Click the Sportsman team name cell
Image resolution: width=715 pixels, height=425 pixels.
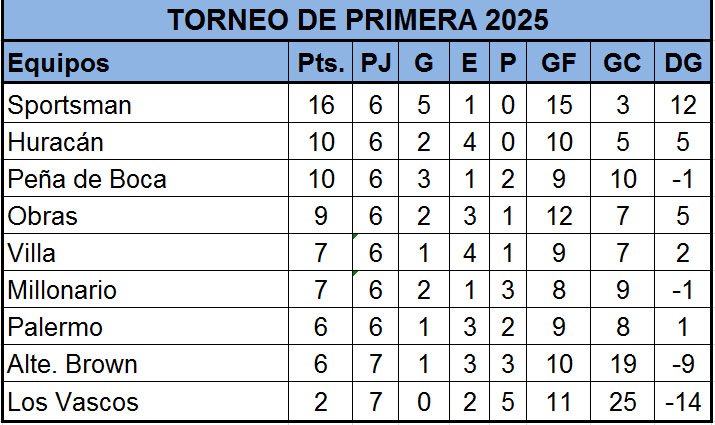pyautogui.click(x=146, y=104)
